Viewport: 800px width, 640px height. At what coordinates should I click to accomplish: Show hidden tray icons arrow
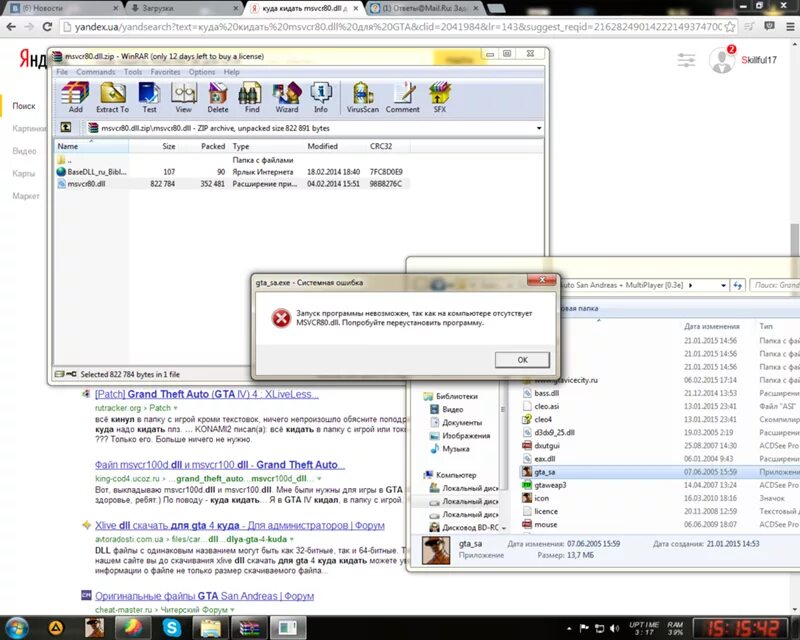pyautogui.click(x=569, y=628)
